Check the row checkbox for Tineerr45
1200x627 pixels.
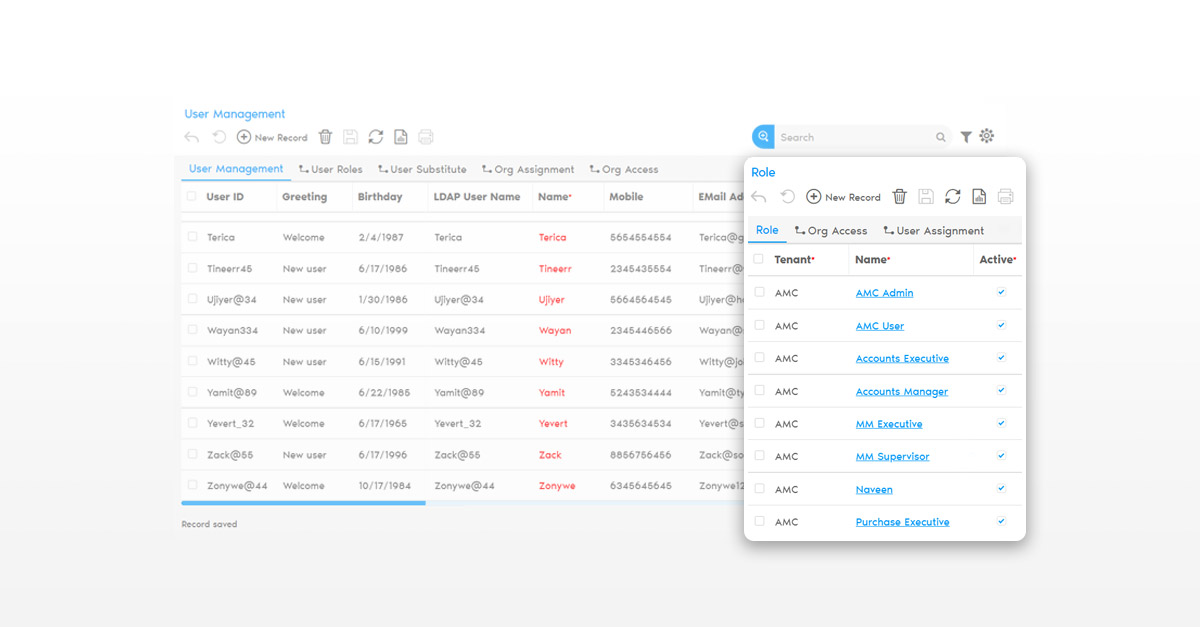pos(192,268)
